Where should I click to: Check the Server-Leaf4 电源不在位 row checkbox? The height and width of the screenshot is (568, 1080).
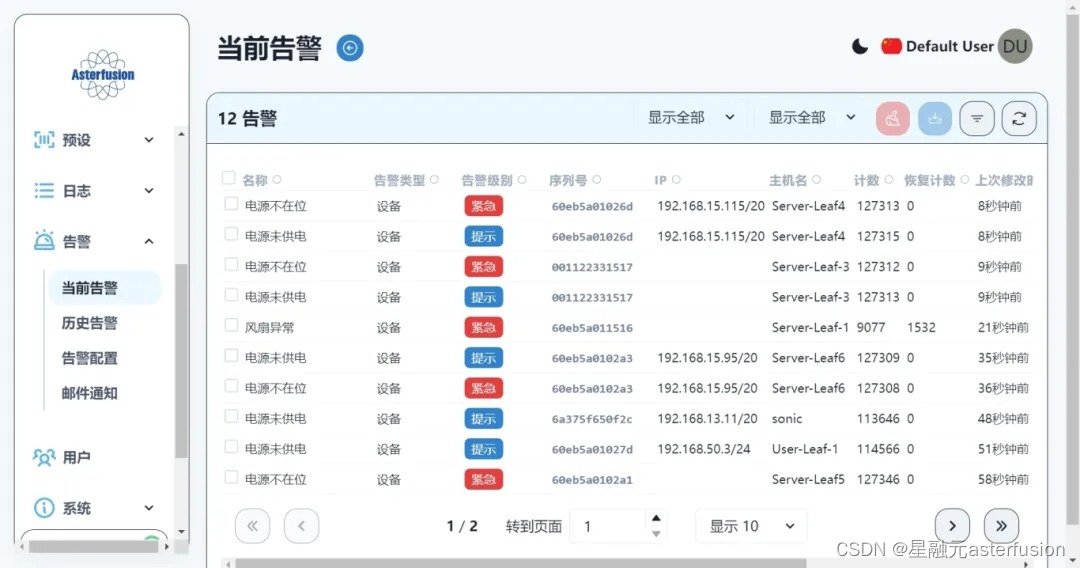pyautogui.click(x=231, y=204)
